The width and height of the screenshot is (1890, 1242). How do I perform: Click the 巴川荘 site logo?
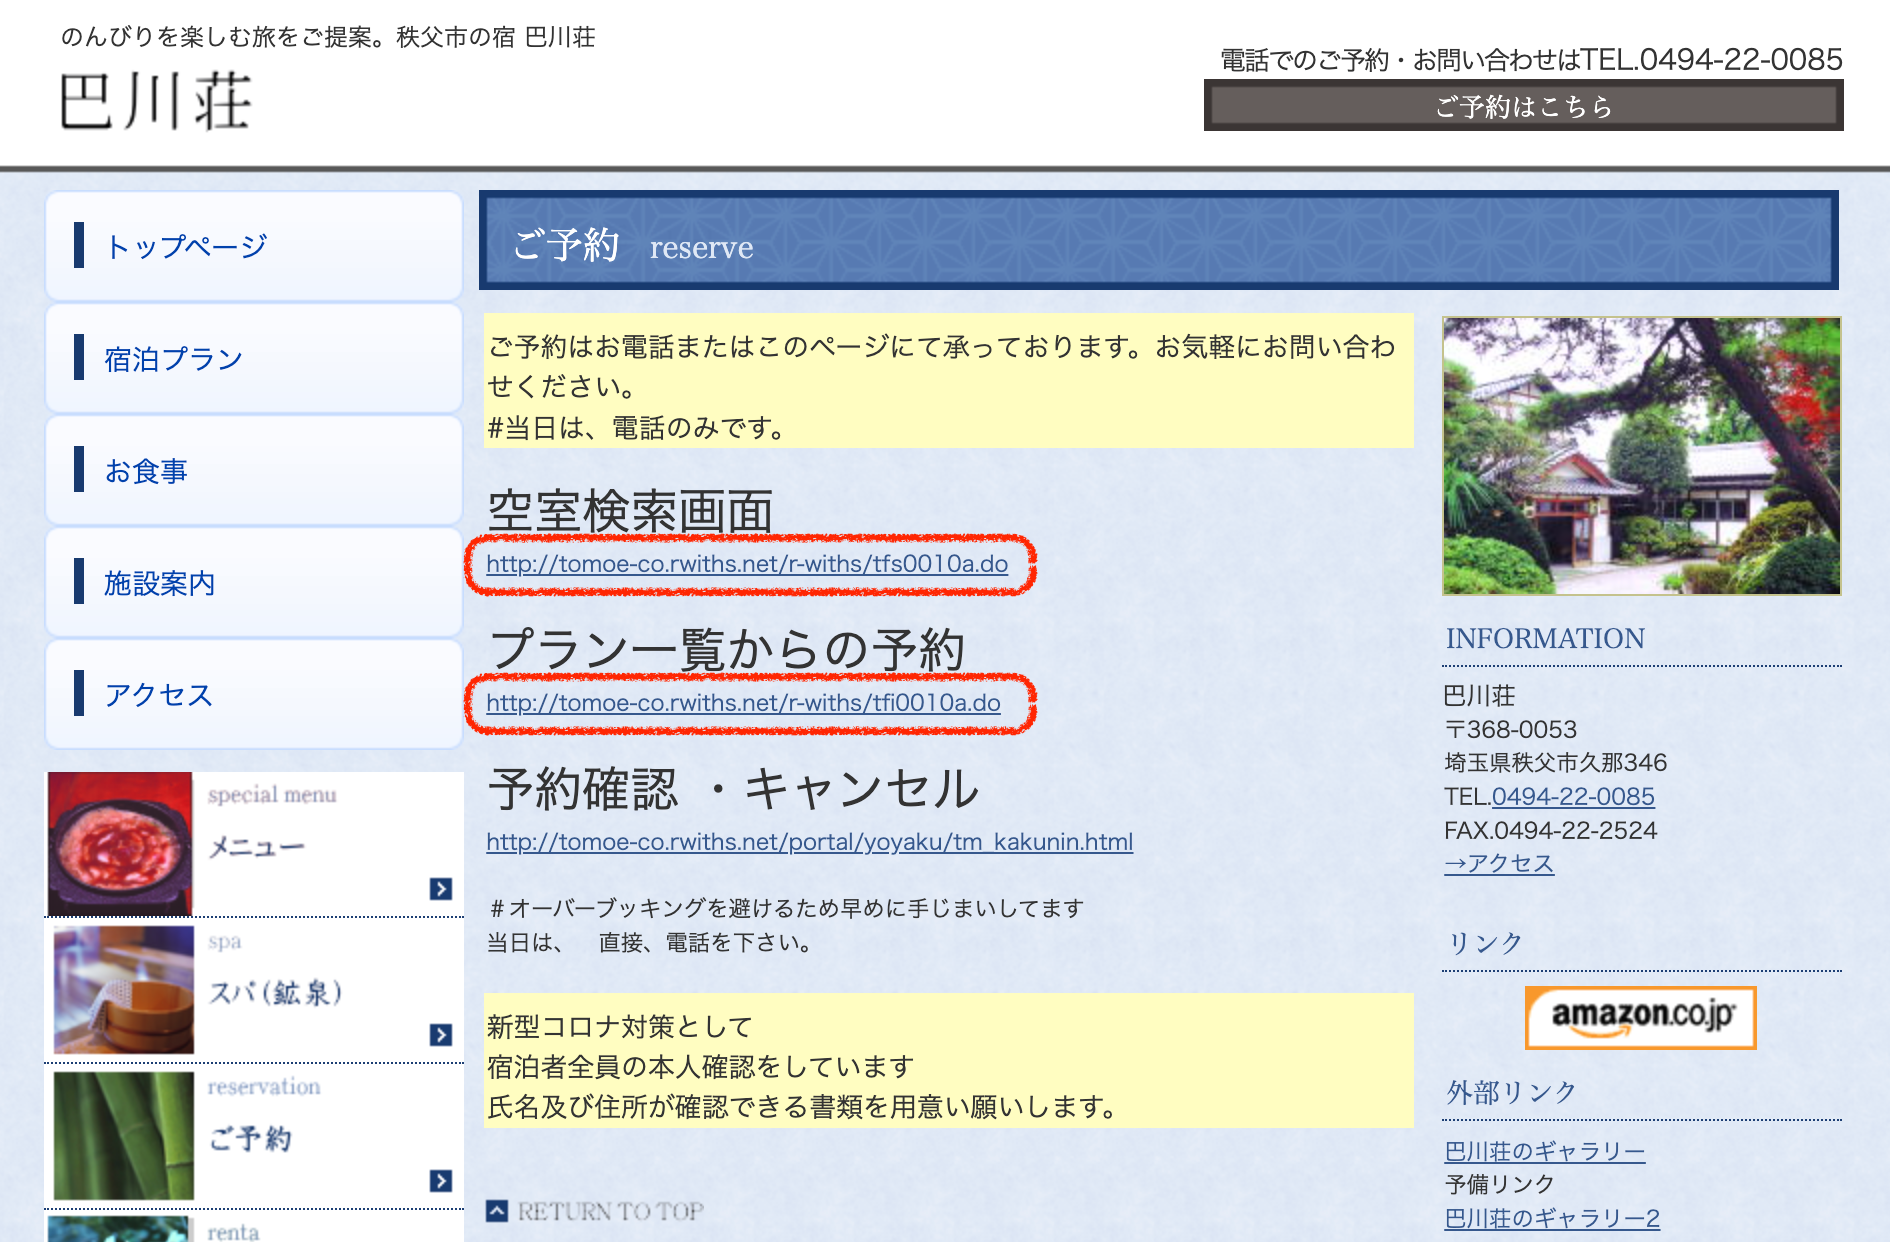(x=156, y=102)
